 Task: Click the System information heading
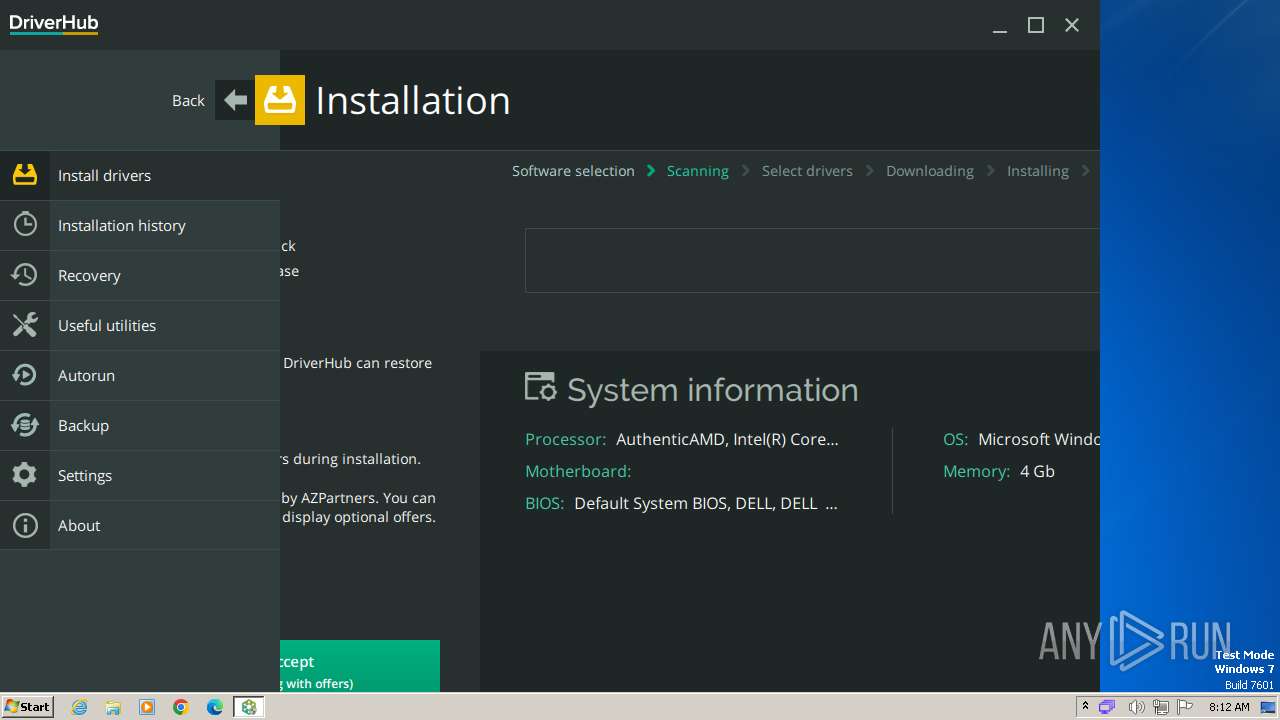[x=712, y=389]
